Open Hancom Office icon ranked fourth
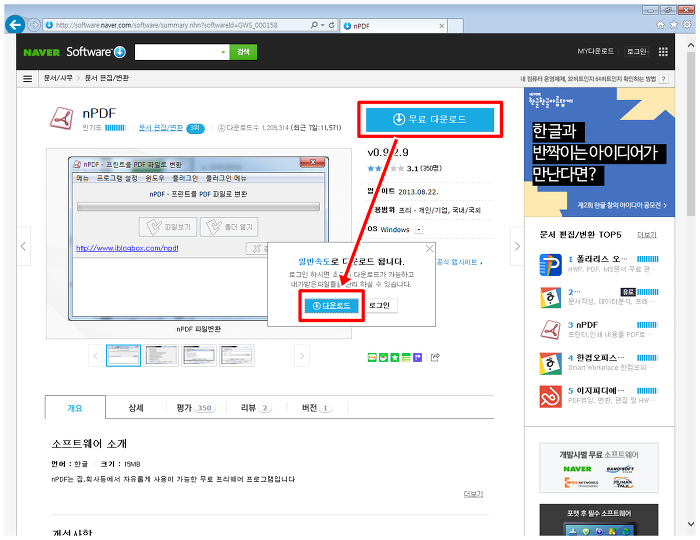Image resolution: width=700 pixels, height=540 pixels. click(x=550, y=363)
